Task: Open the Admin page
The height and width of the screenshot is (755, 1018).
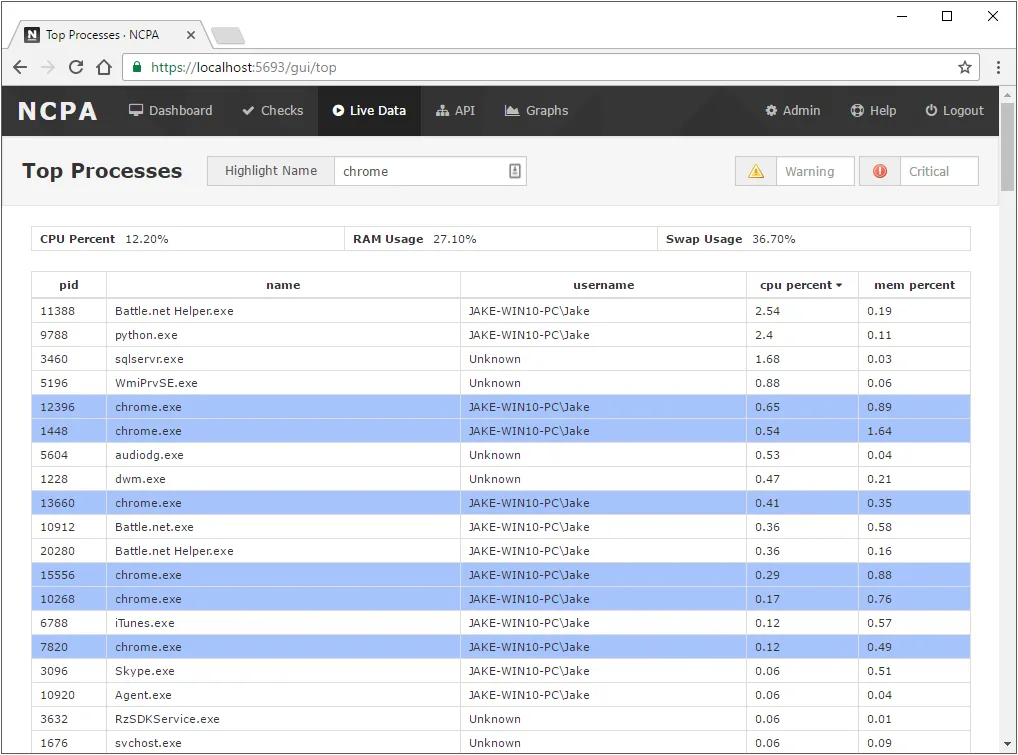Action: (792, 111)
